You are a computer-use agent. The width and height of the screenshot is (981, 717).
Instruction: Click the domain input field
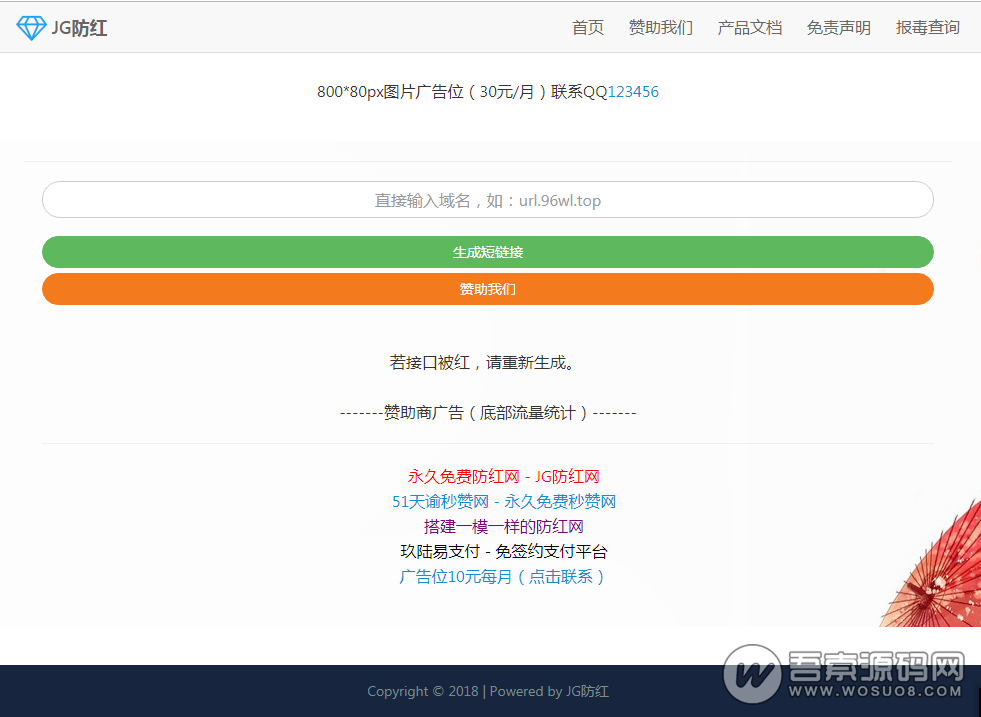pos(488,200)
